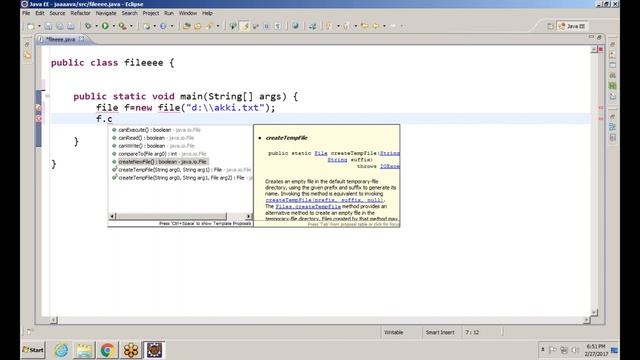Click the Open Task toolbar icon
The height and width of the screenshot is (360, 640).
(x=198, y=26)
